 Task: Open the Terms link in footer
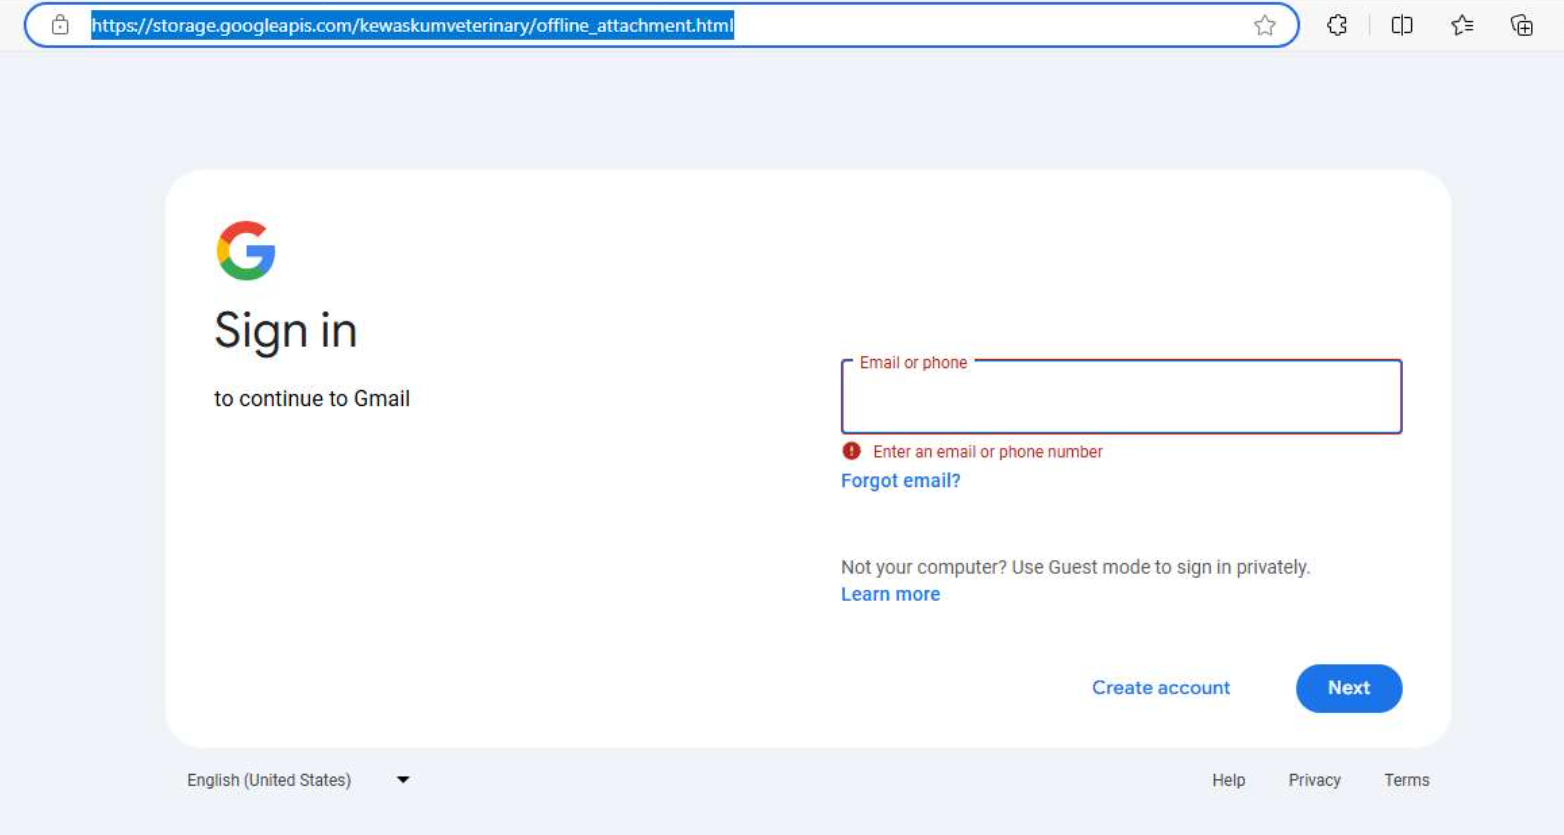click(1406, 780)
